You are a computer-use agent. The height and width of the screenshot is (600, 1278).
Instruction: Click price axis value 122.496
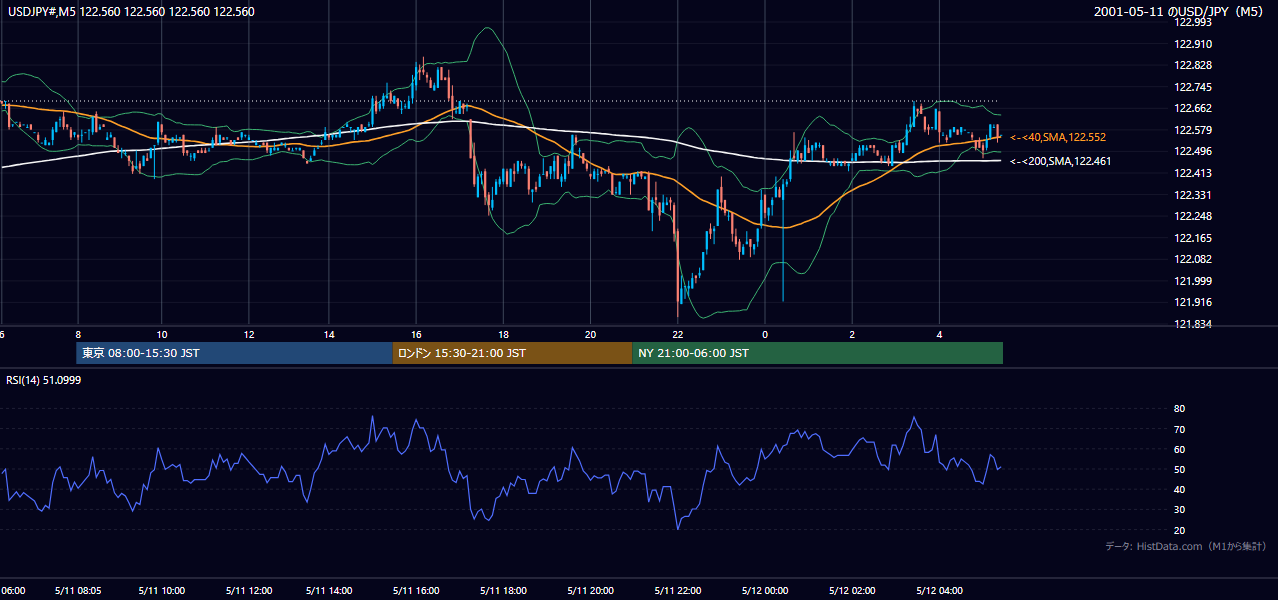1193,152
